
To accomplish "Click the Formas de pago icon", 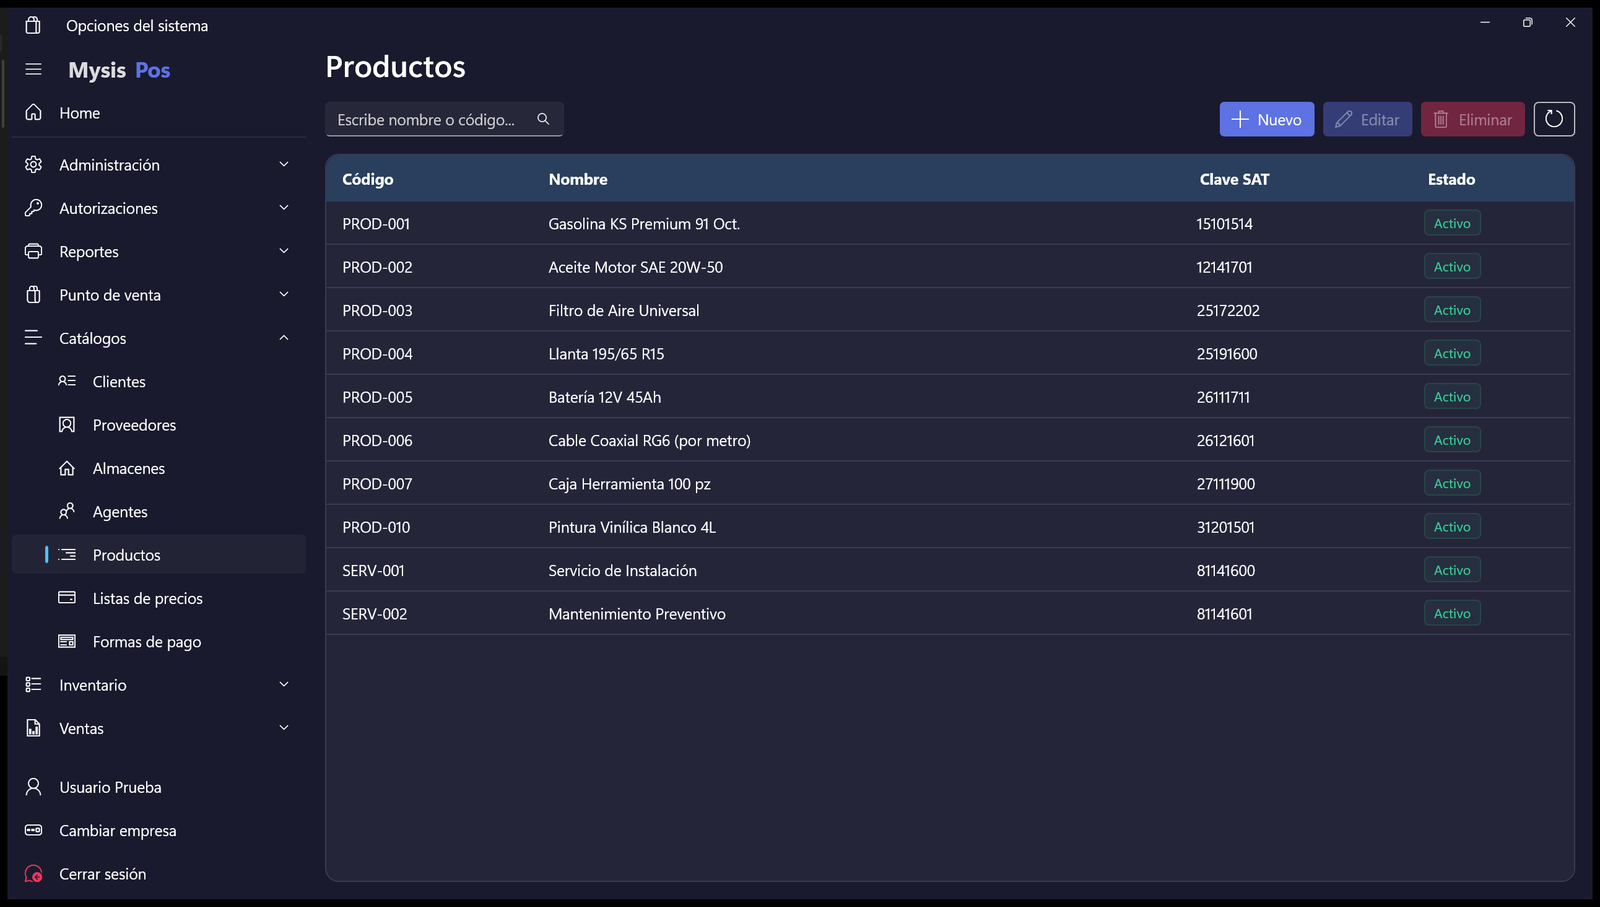I will (x=67, y=641).
